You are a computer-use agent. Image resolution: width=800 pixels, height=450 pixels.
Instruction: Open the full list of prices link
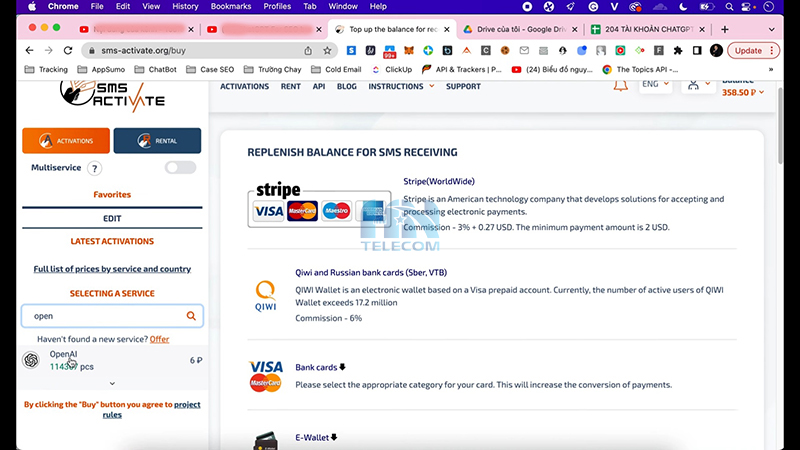[112, 269]
